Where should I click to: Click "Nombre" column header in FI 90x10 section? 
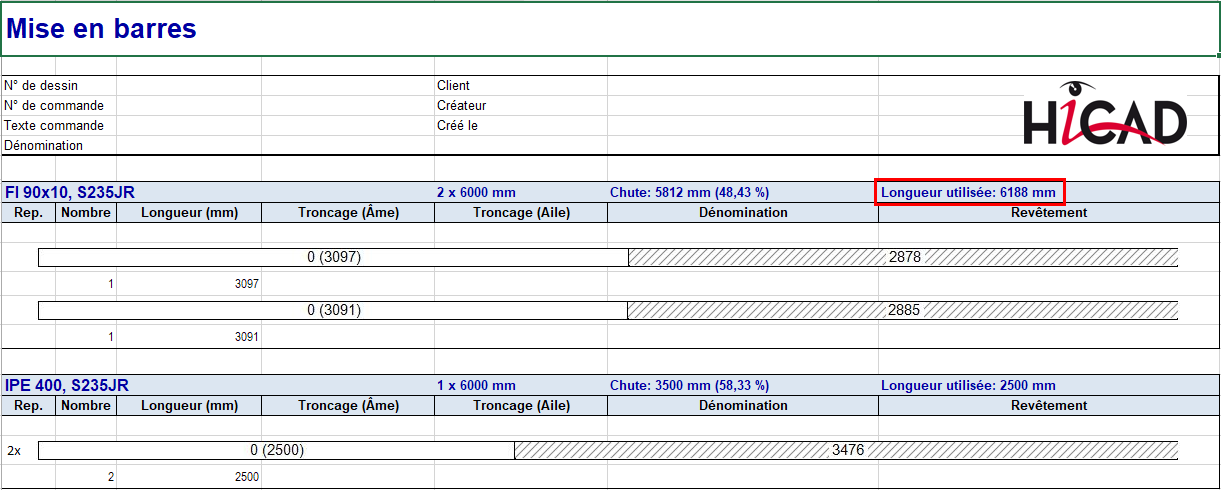(86, 212)
